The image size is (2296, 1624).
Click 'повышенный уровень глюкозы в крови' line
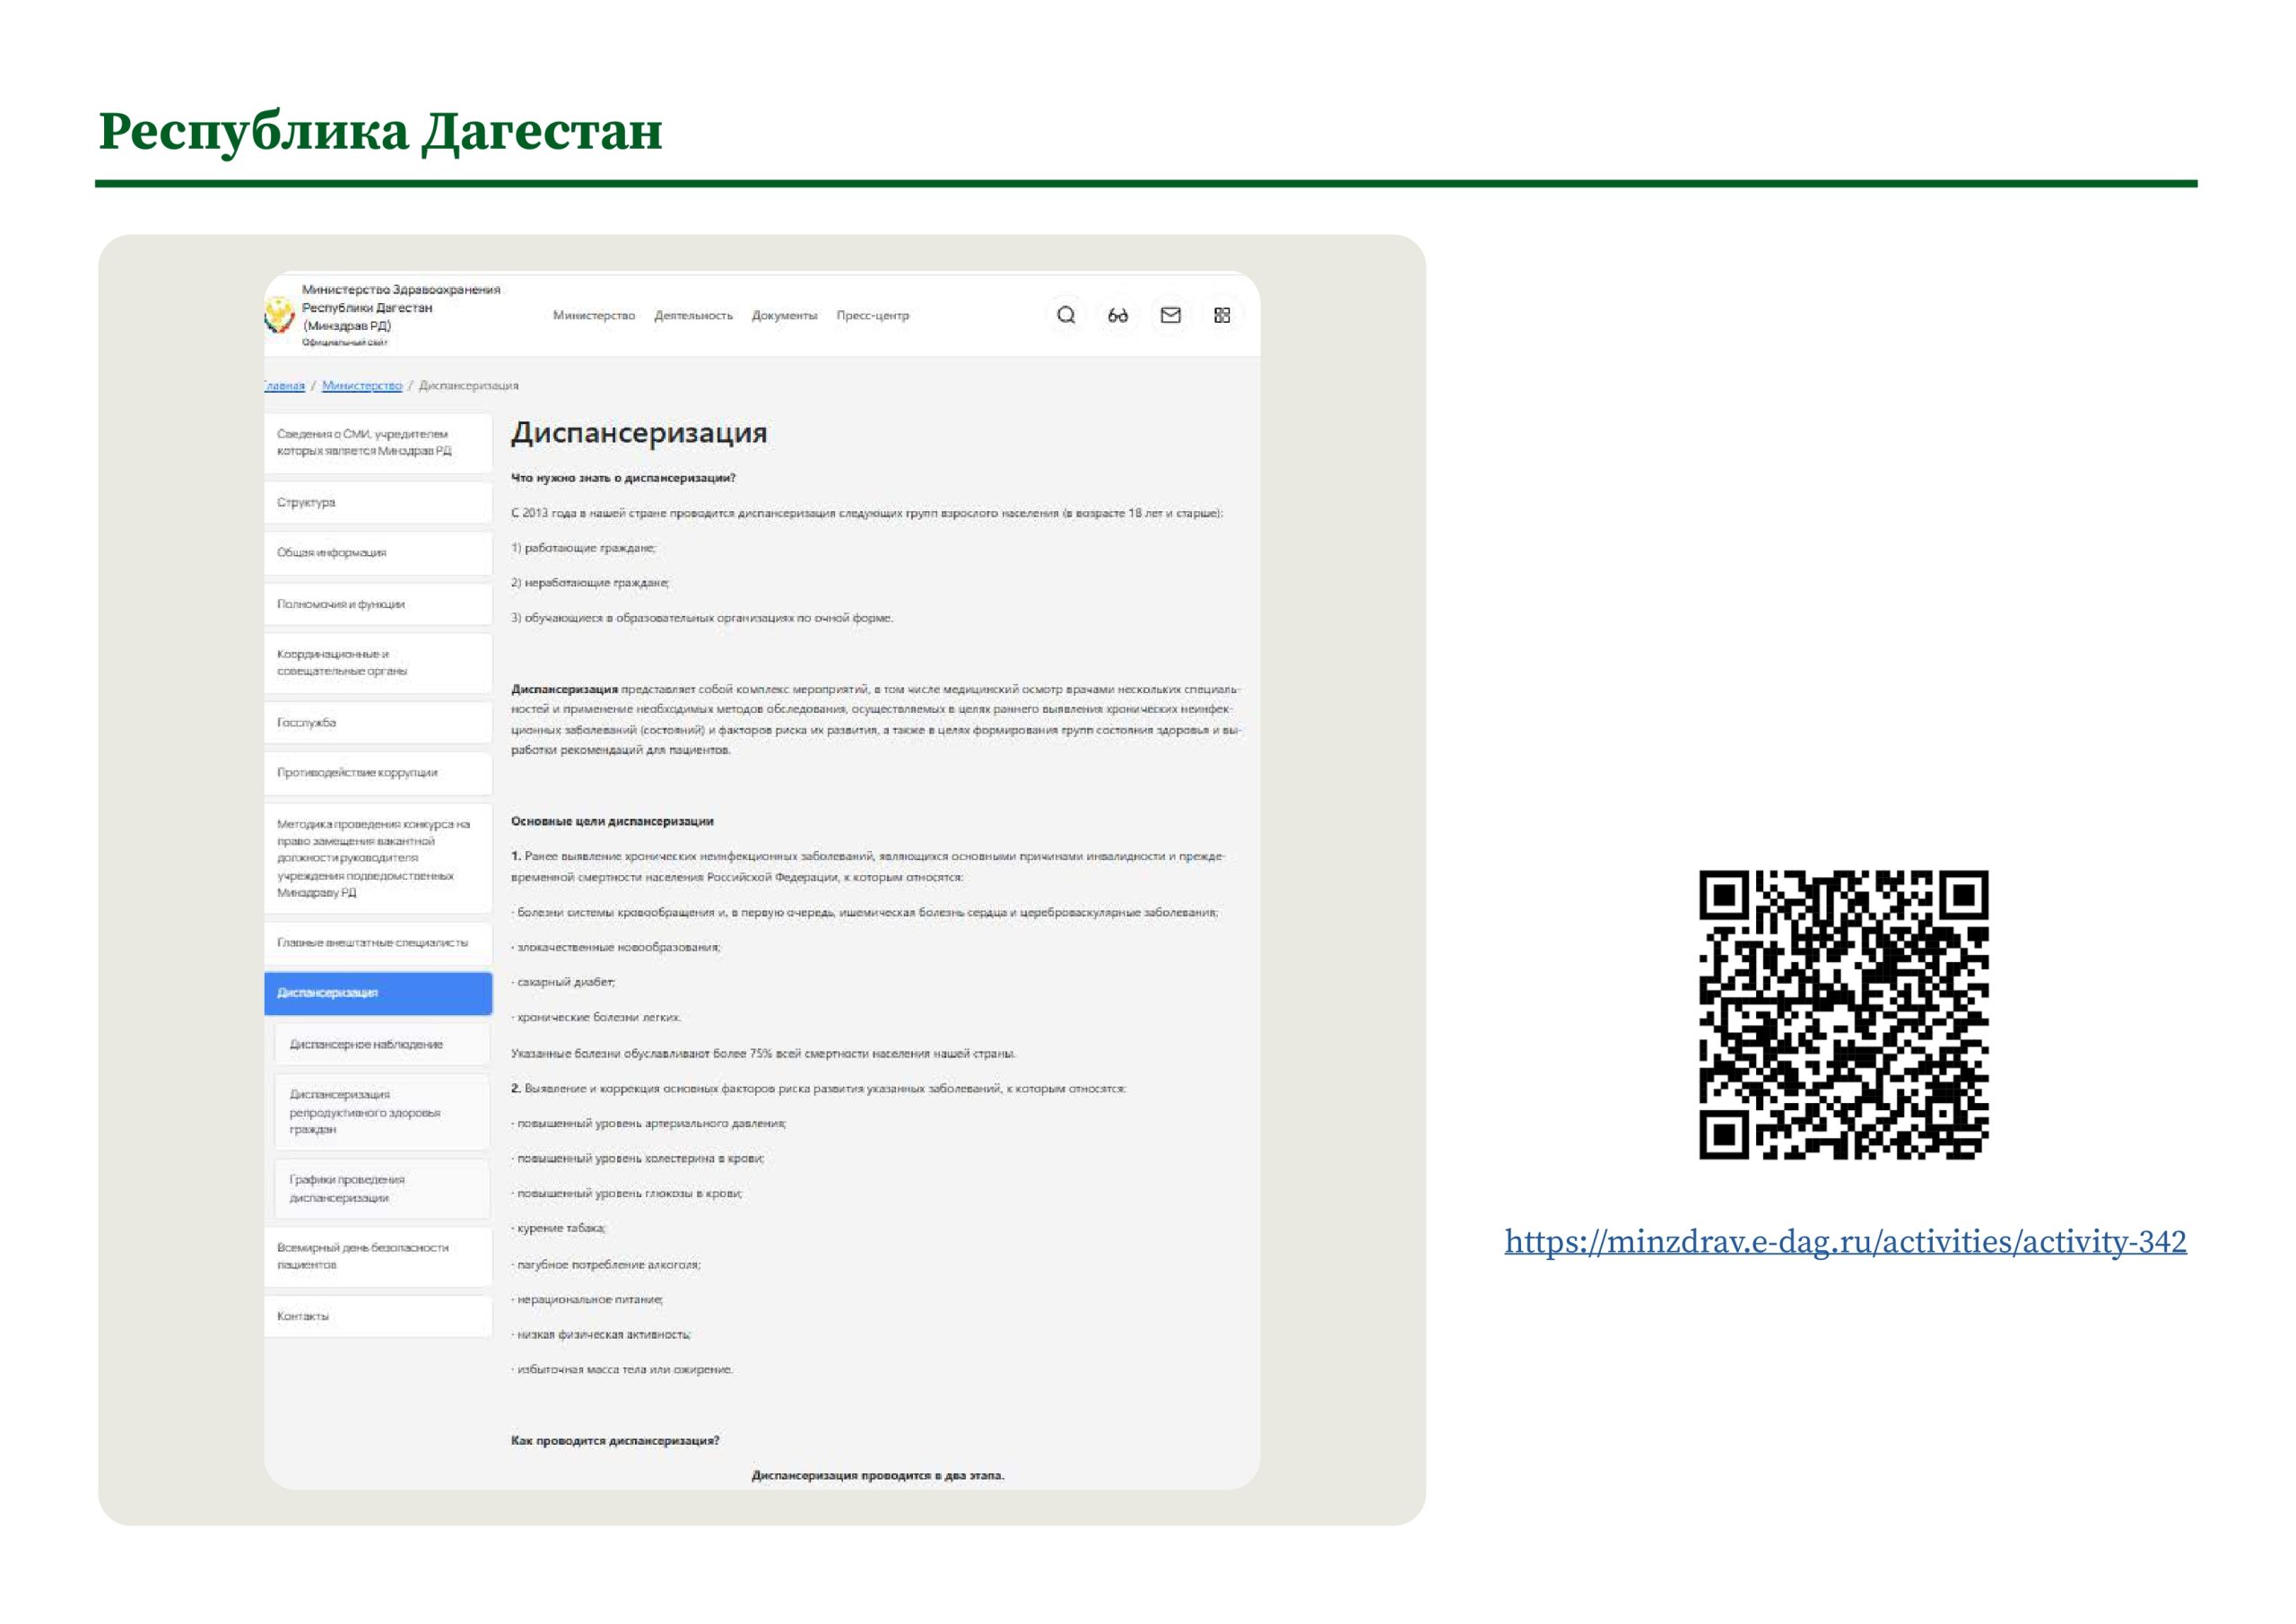pyautogui.click(x=627, y=1193)
